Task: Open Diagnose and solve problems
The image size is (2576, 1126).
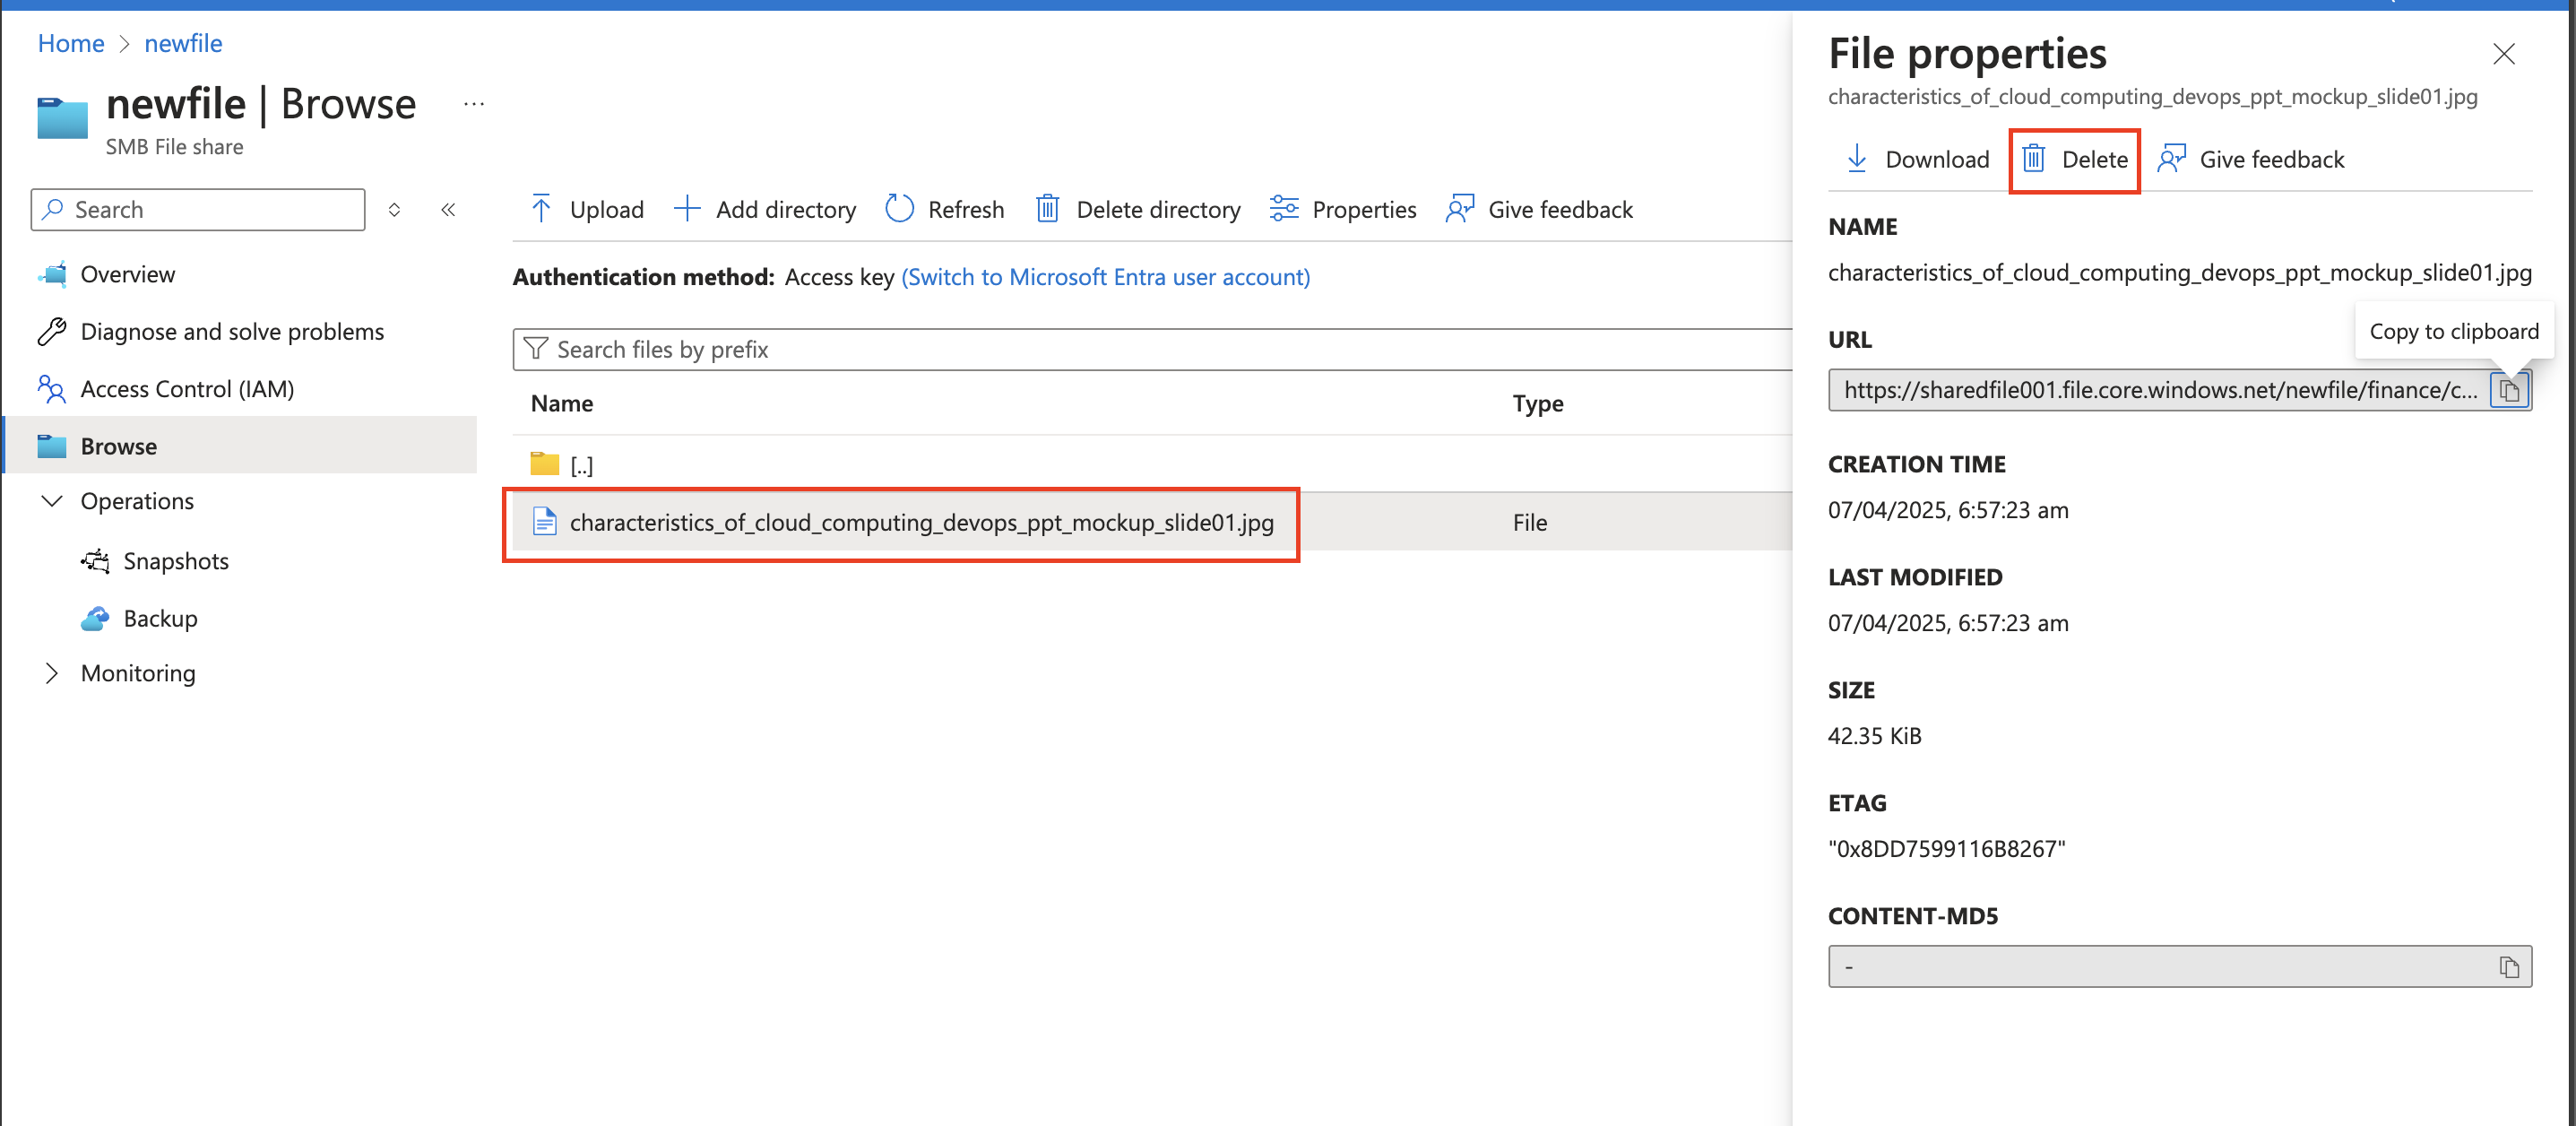Action: tap(232, 331)
